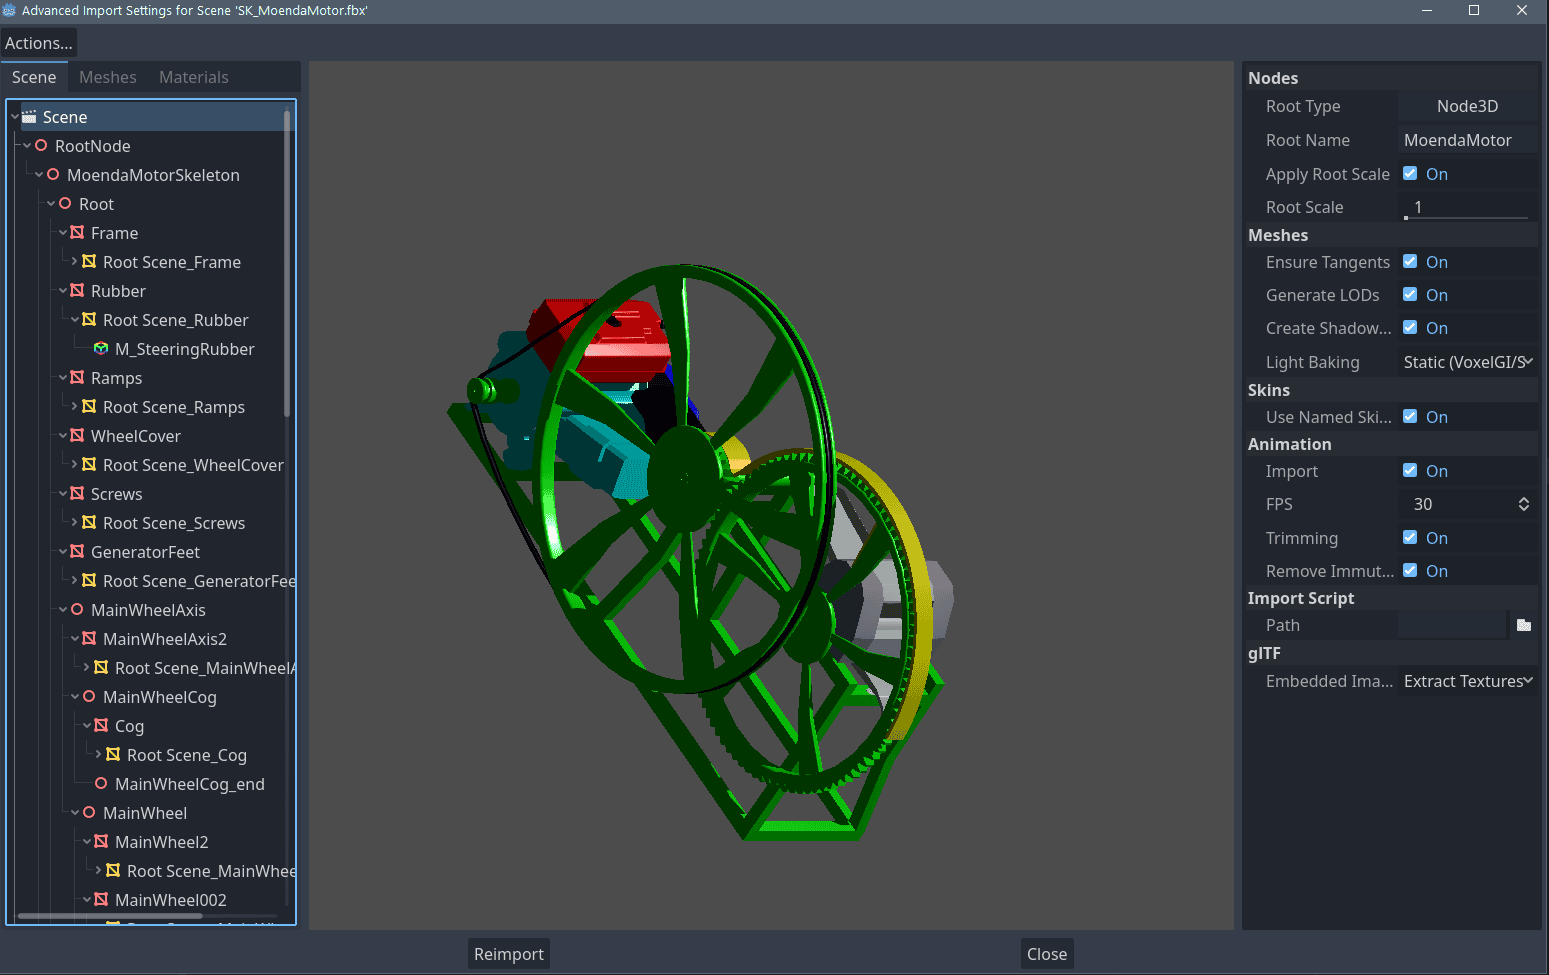The width and height of the screenshot is (1549, 975).
Task: Click the folder icon beside Import Script Path
Action: (x=1523, y=625)
